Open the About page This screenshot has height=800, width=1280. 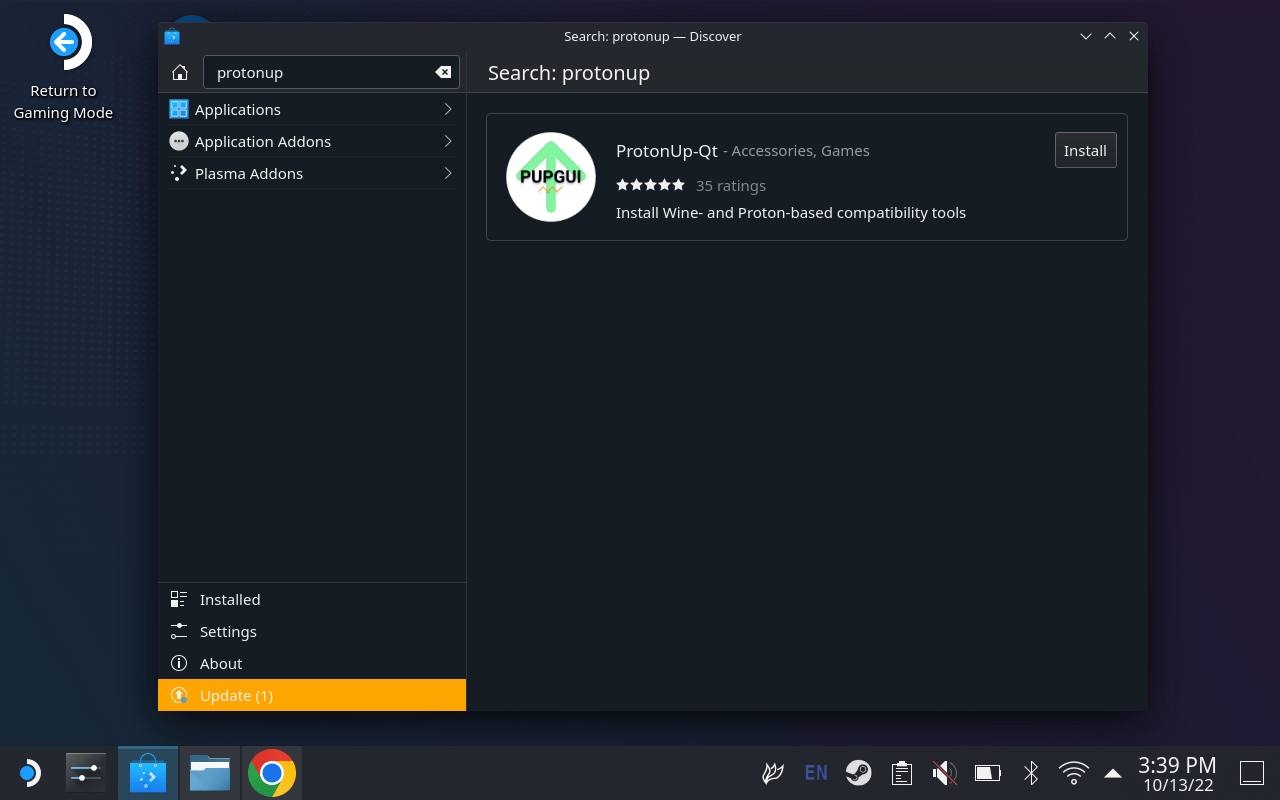coord(312,663)
